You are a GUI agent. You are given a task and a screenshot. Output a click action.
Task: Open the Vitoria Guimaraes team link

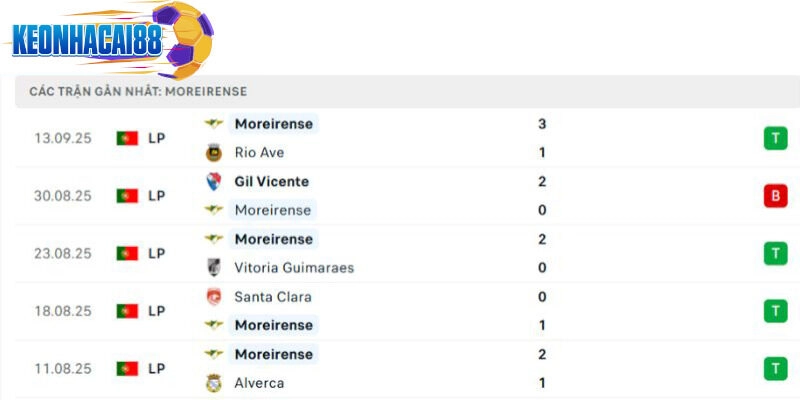tap(294, 268)
